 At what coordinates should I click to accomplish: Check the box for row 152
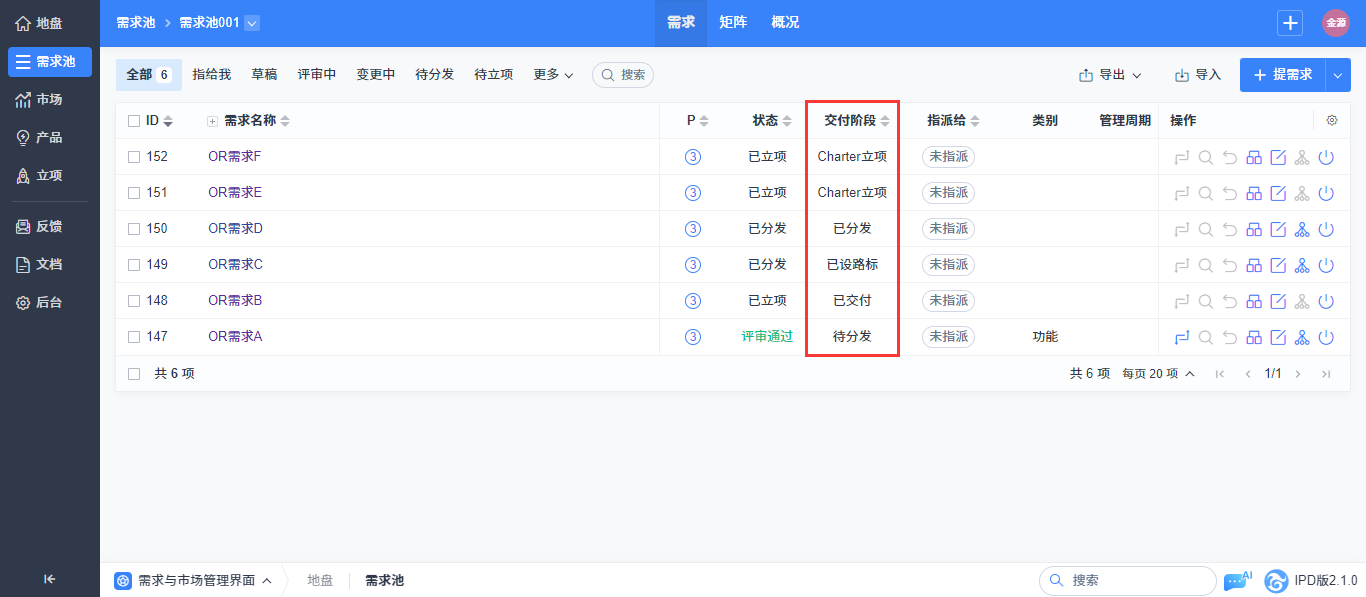click(x=134, y=157)
